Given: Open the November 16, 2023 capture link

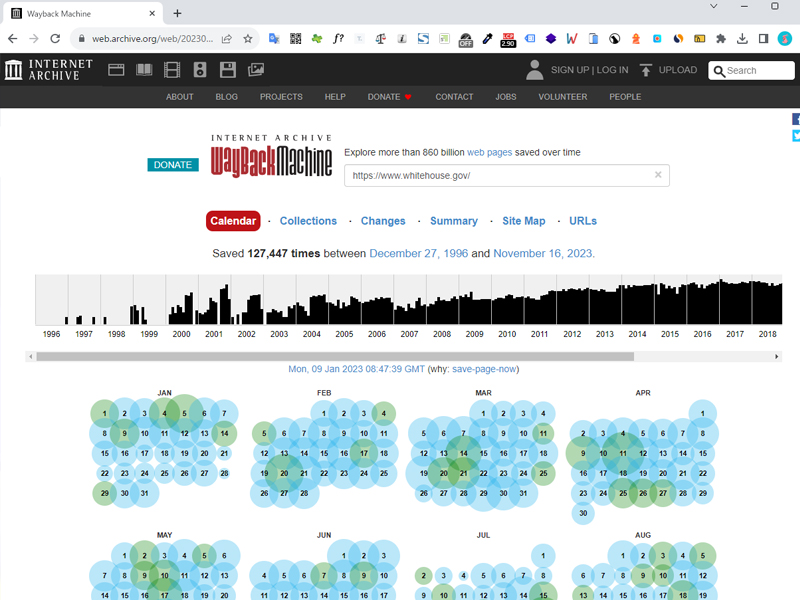Looking at the screenshot, I should [543, 254].
